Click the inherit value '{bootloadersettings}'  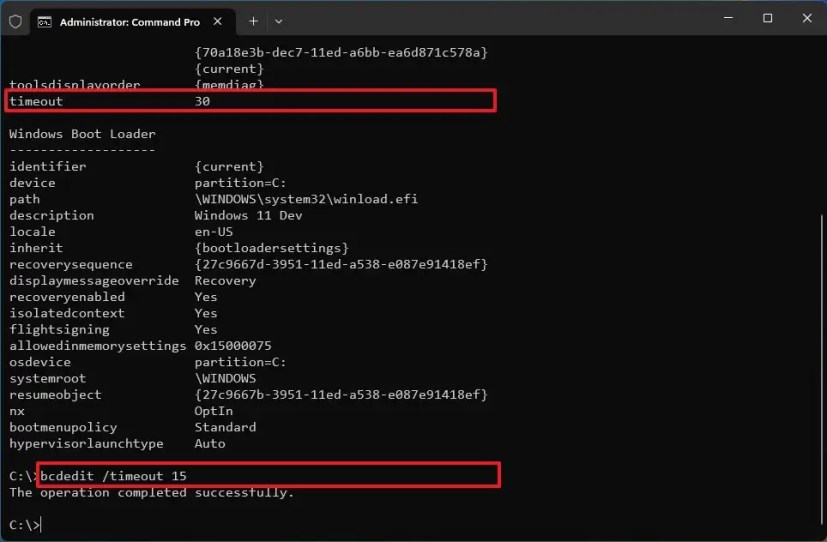tap(271, 248)
